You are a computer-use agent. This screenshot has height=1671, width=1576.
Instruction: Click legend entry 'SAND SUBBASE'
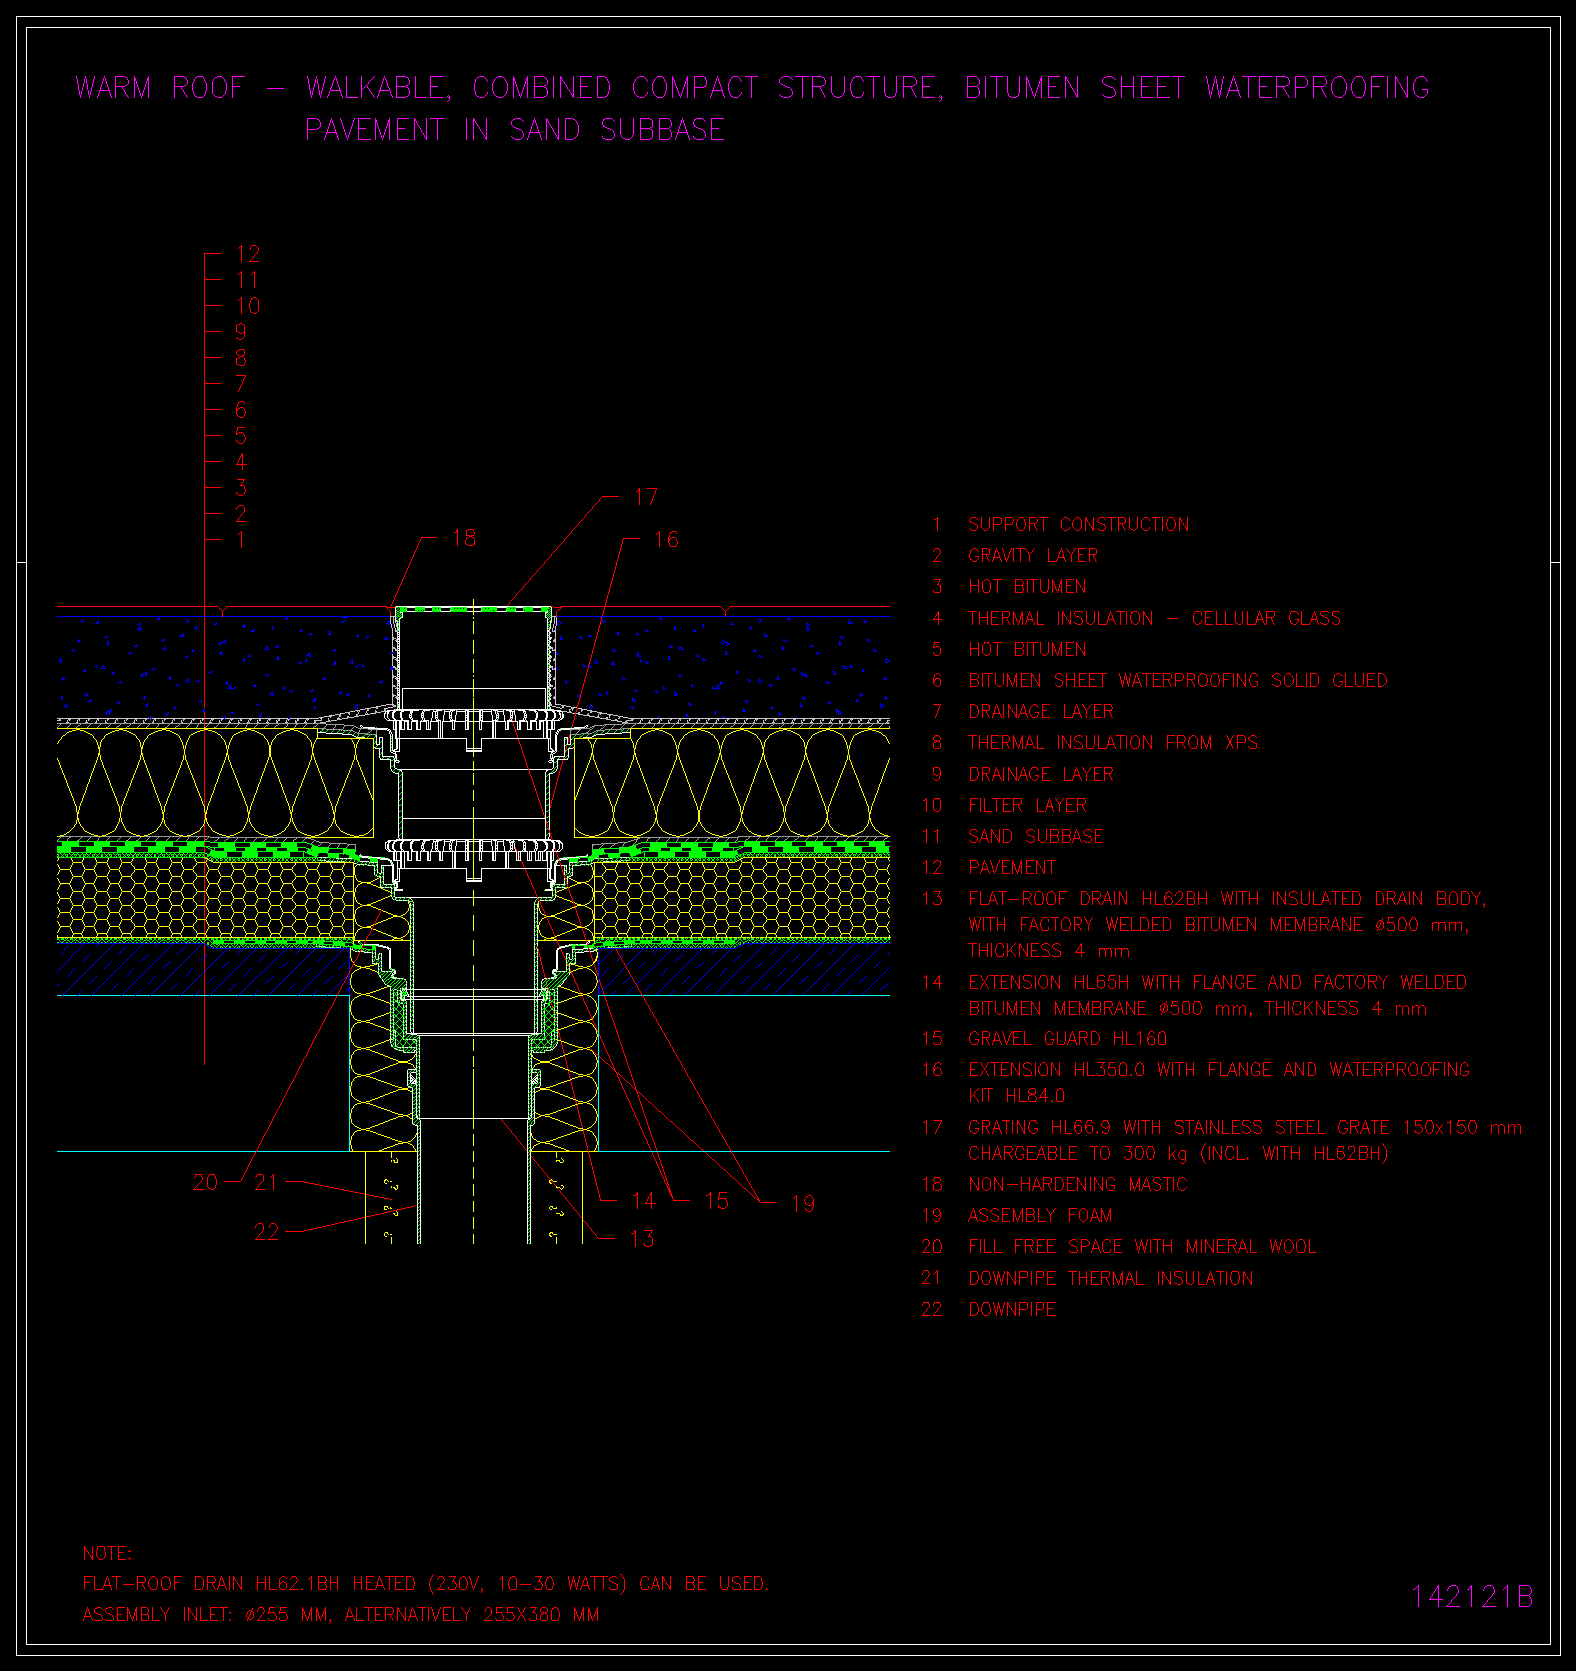(1035, 836)
